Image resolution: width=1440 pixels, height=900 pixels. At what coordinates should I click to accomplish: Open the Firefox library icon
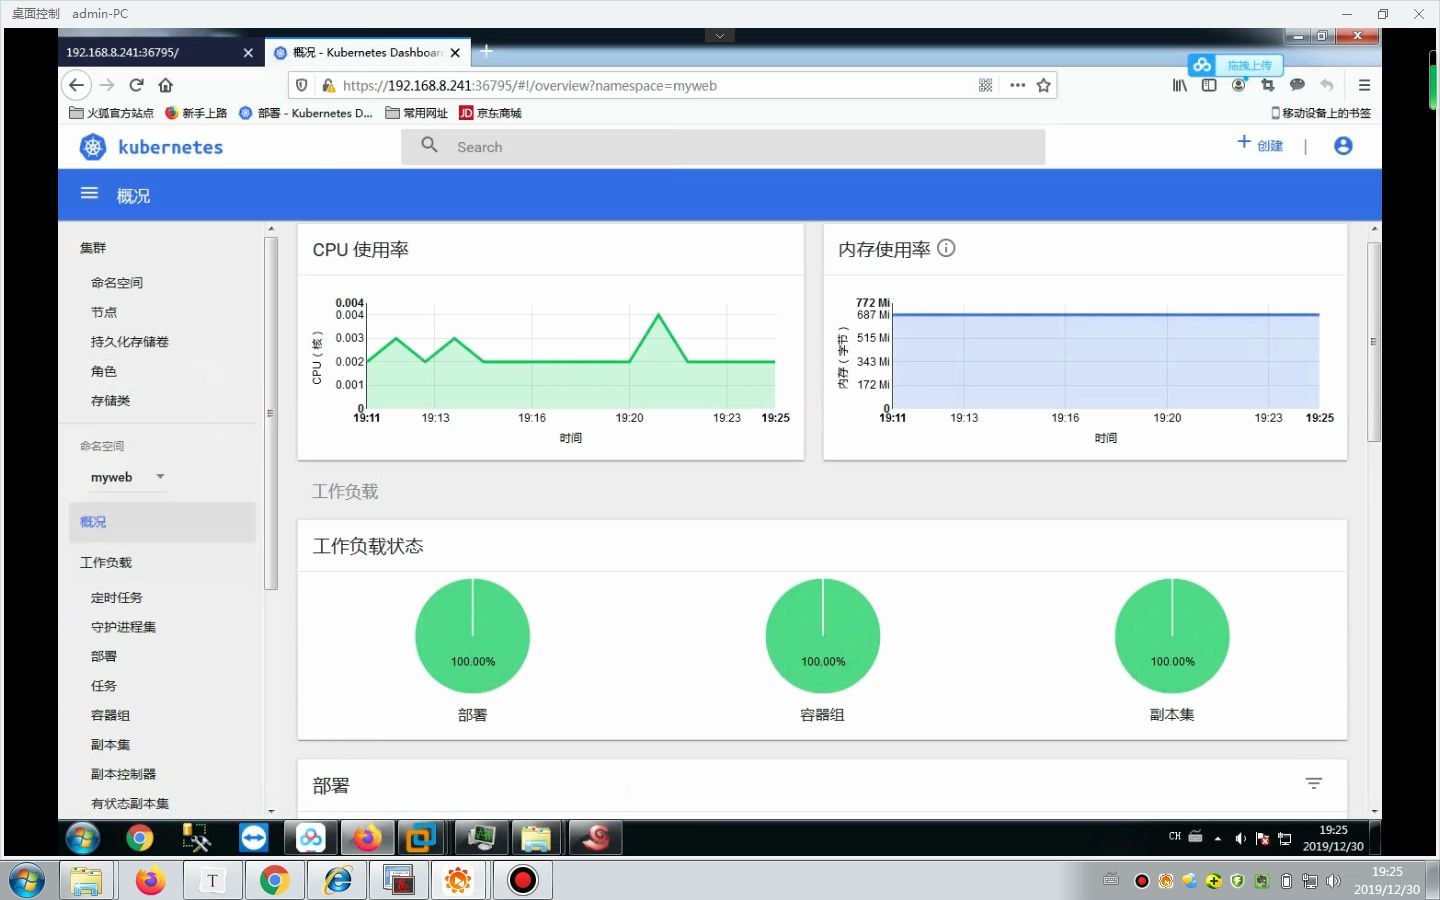tap(1180, 86)
